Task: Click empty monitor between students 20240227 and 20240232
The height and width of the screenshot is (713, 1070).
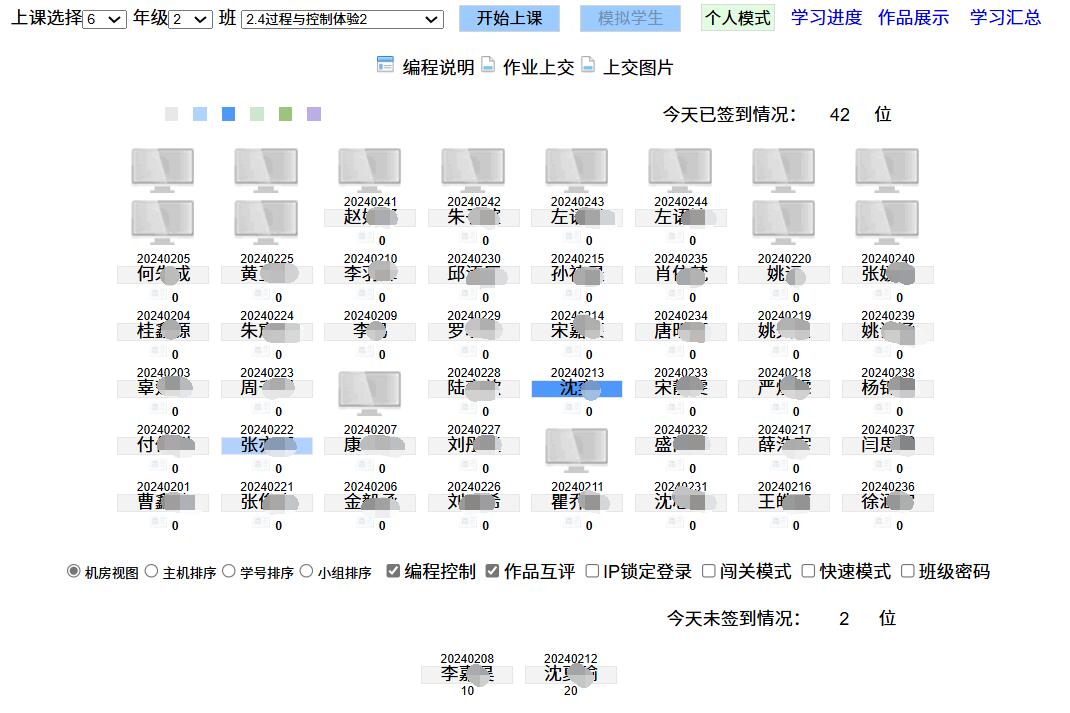Action: (577, 450)
